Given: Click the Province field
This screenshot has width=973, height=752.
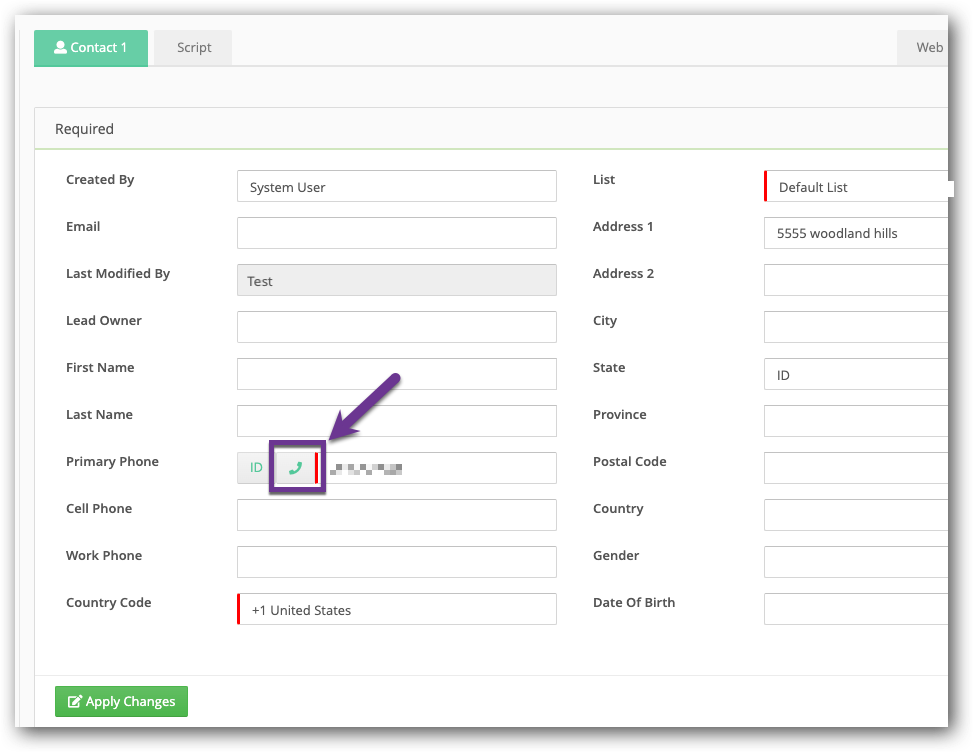Looking at the screenshot, I should pyautogui.click(x=856, y=421).
